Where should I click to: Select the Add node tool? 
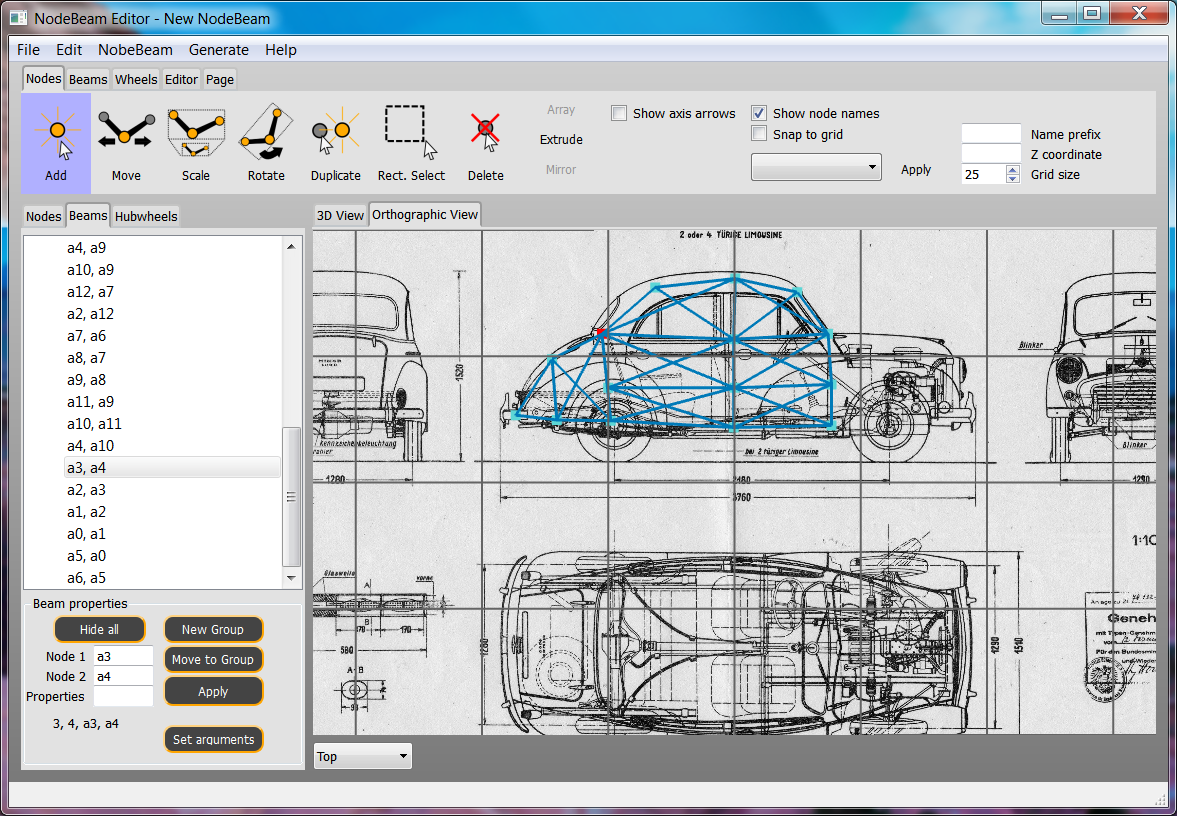pyautogui.click(x=56, y=143)
